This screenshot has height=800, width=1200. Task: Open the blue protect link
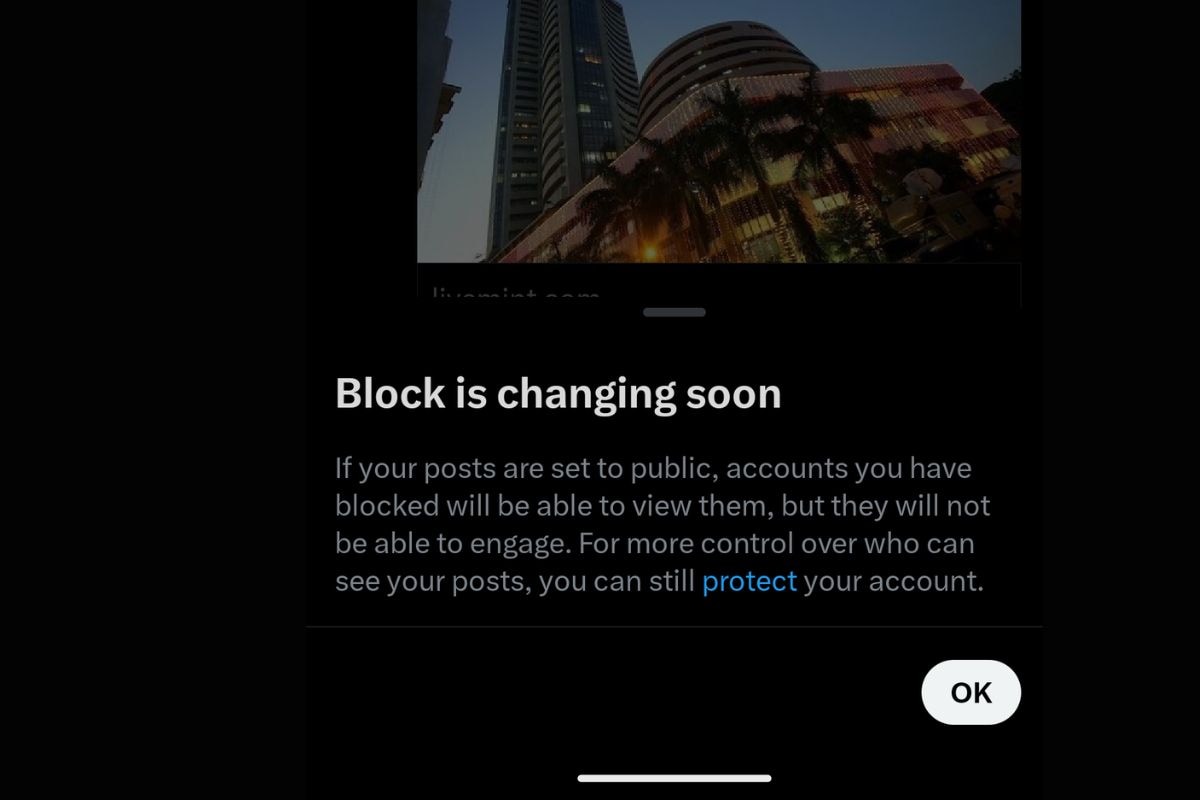749,581
